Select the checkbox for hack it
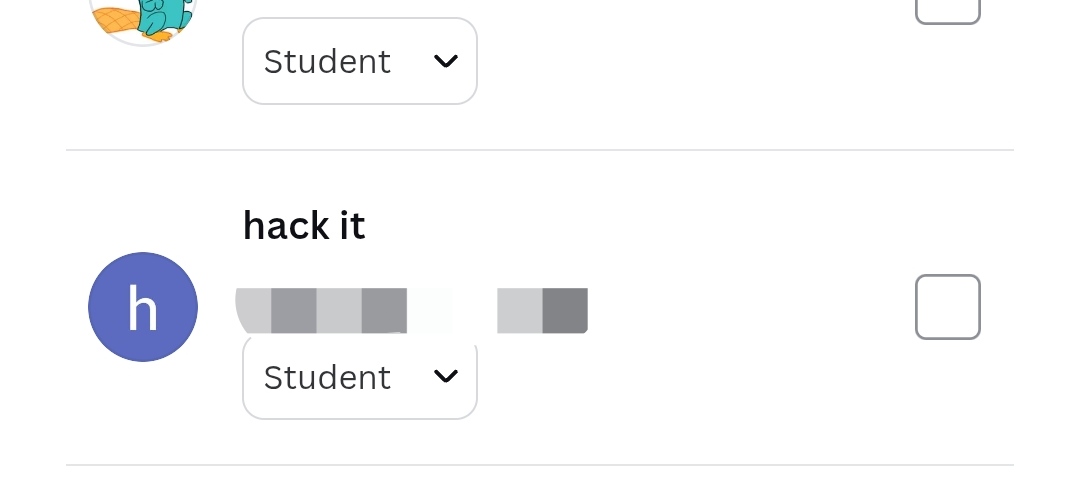 pos(947,307)
